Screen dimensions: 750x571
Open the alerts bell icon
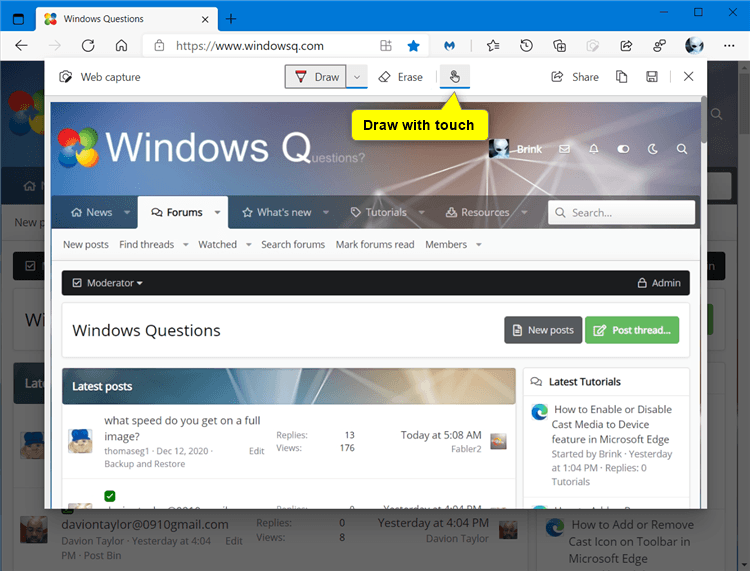point(594,149)
